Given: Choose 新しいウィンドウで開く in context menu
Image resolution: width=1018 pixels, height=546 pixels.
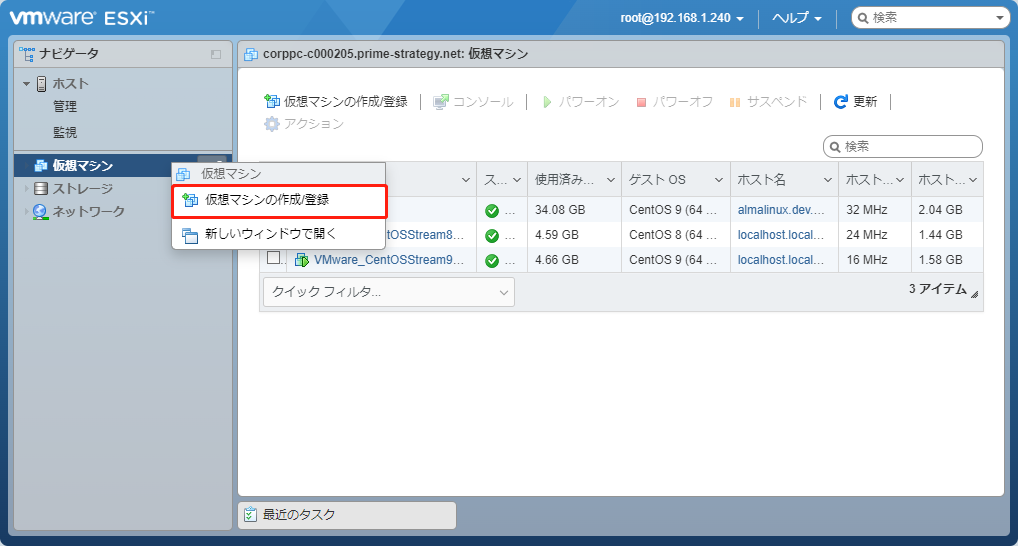Looking at the screenshot, I should [x=279, y=234].
